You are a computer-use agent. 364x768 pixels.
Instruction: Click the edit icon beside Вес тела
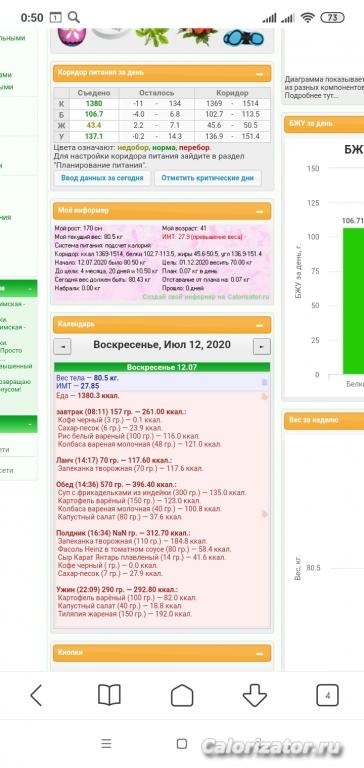[x=265, y=382]
